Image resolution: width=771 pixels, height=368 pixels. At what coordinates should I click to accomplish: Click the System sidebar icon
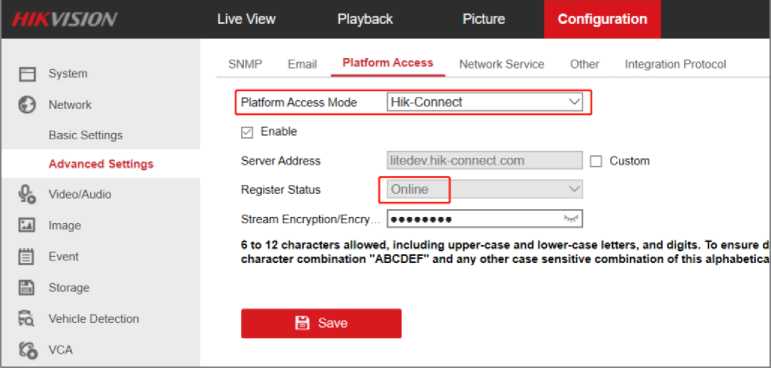tap(27, 74)
